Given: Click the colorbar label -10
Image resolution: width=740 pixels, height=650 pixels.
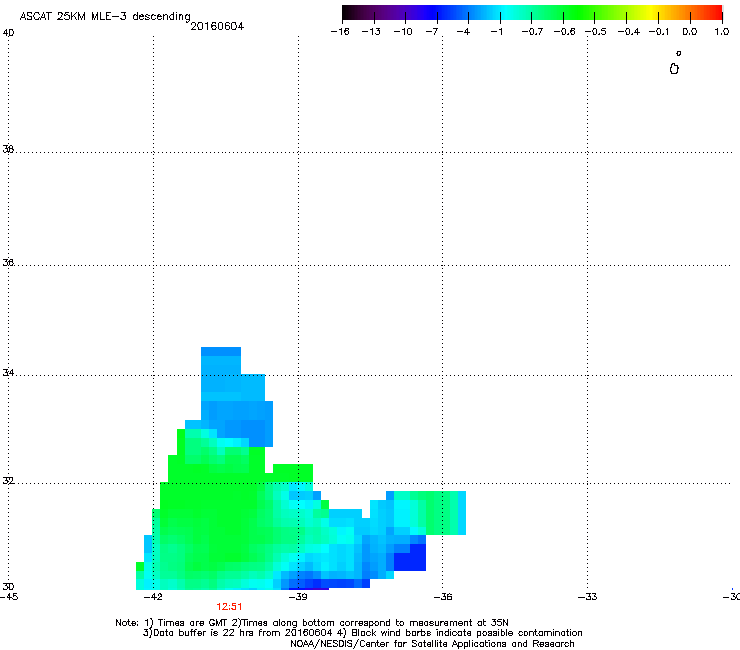Looking at the screenshot, I should [403, 32].
